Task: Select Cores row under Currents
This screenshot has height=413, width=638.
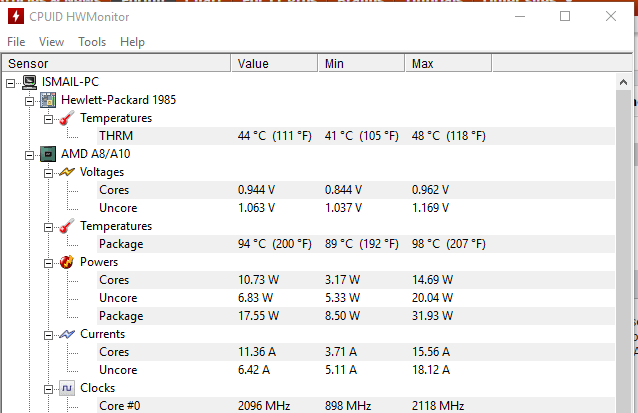Action: pos(356,352)
